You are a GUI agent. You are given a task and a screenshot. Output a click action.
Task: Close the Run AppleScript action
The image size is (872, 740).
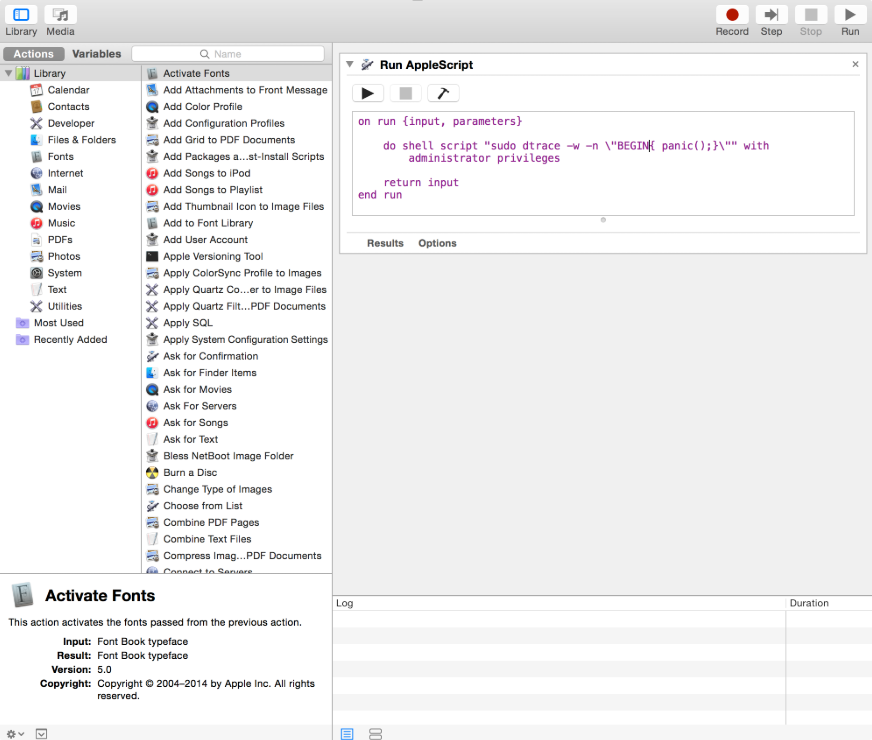[855, 64]
